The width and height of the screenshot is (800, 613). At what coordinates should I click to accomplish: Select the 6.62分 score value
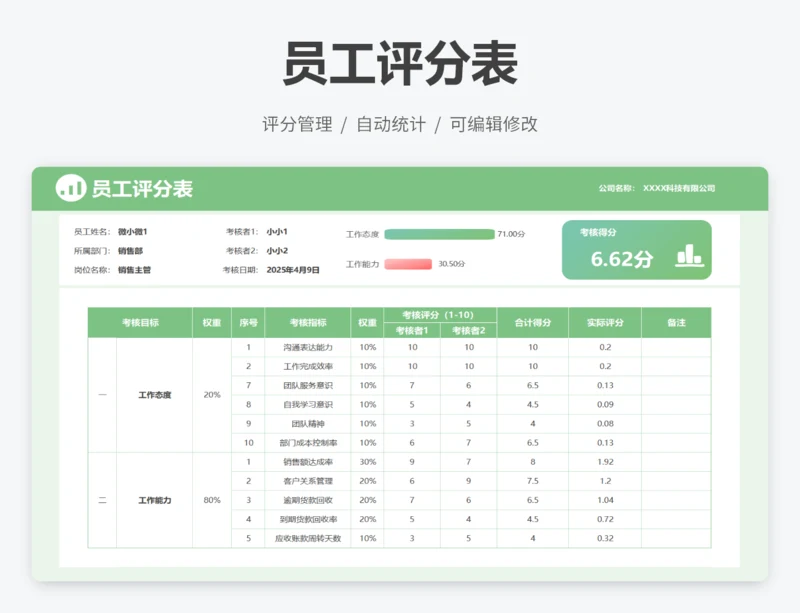coord(621,259)
